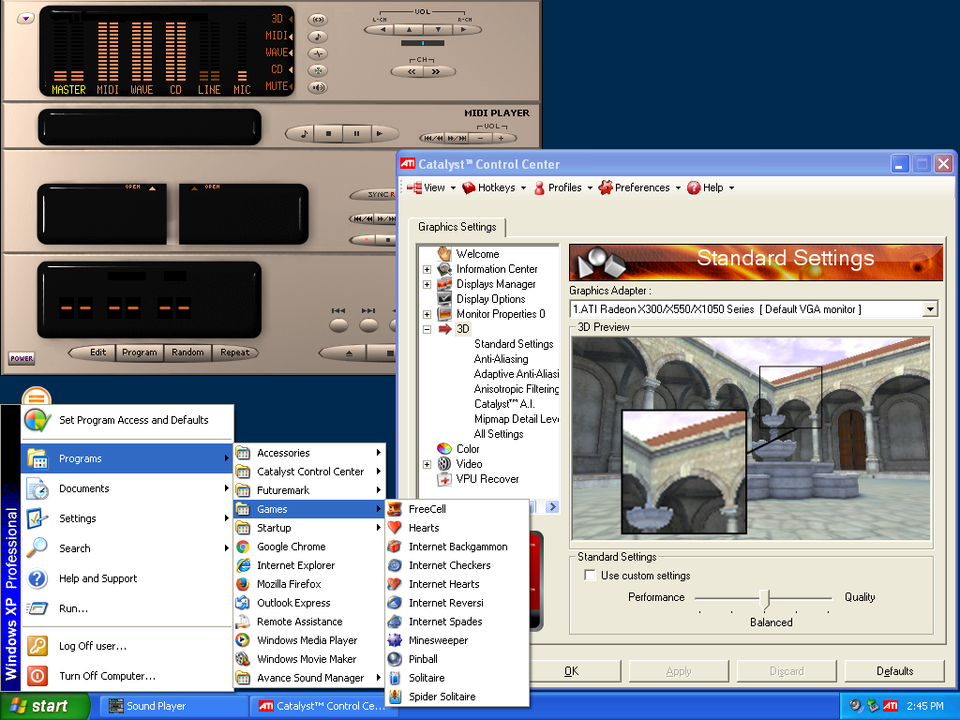Click the Play button in the MIDI Player
Viewport: 960px width, 720px height.
[x=380, y=133]
